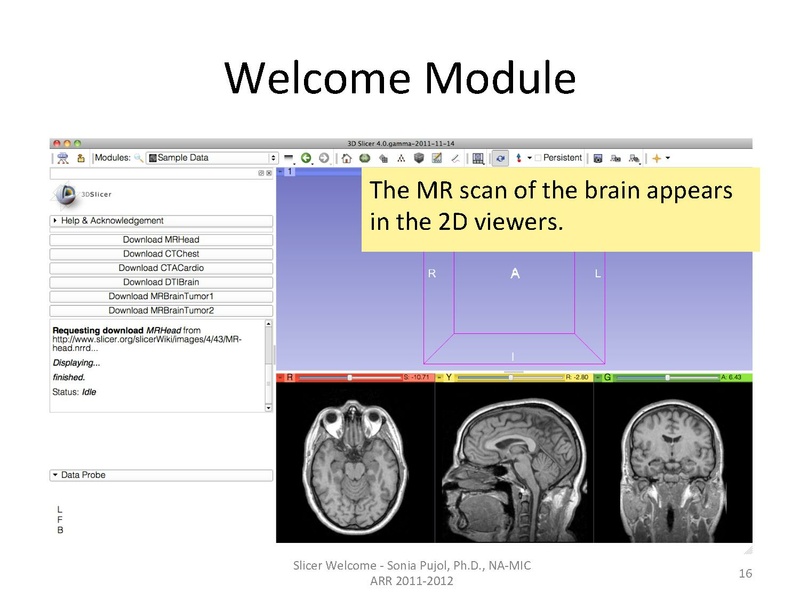Click the module search magnifier icon
This screenshot has width=800, height=600.
(137, 158)
